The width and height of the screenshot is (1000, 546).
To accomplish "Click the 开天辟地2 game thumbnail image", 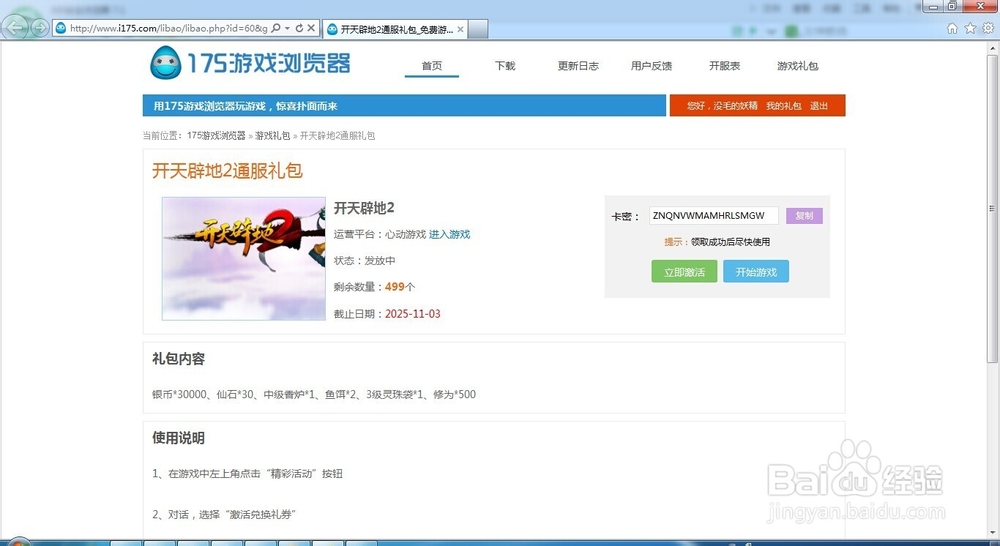I will 244,258.
